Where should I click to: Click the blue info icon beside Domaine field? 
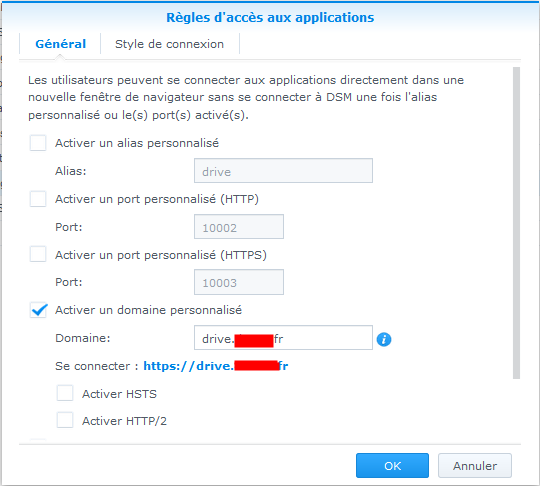(384, 339)
